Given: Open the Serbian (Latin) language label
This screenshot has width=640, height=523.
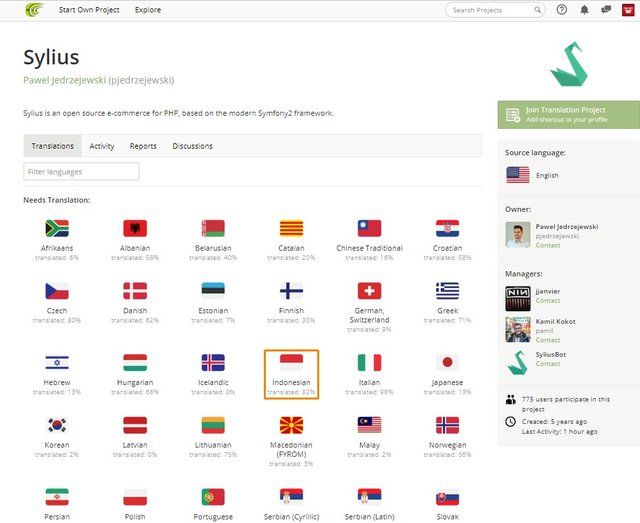Looking at the screenshot, I should [x=369, y=517].
